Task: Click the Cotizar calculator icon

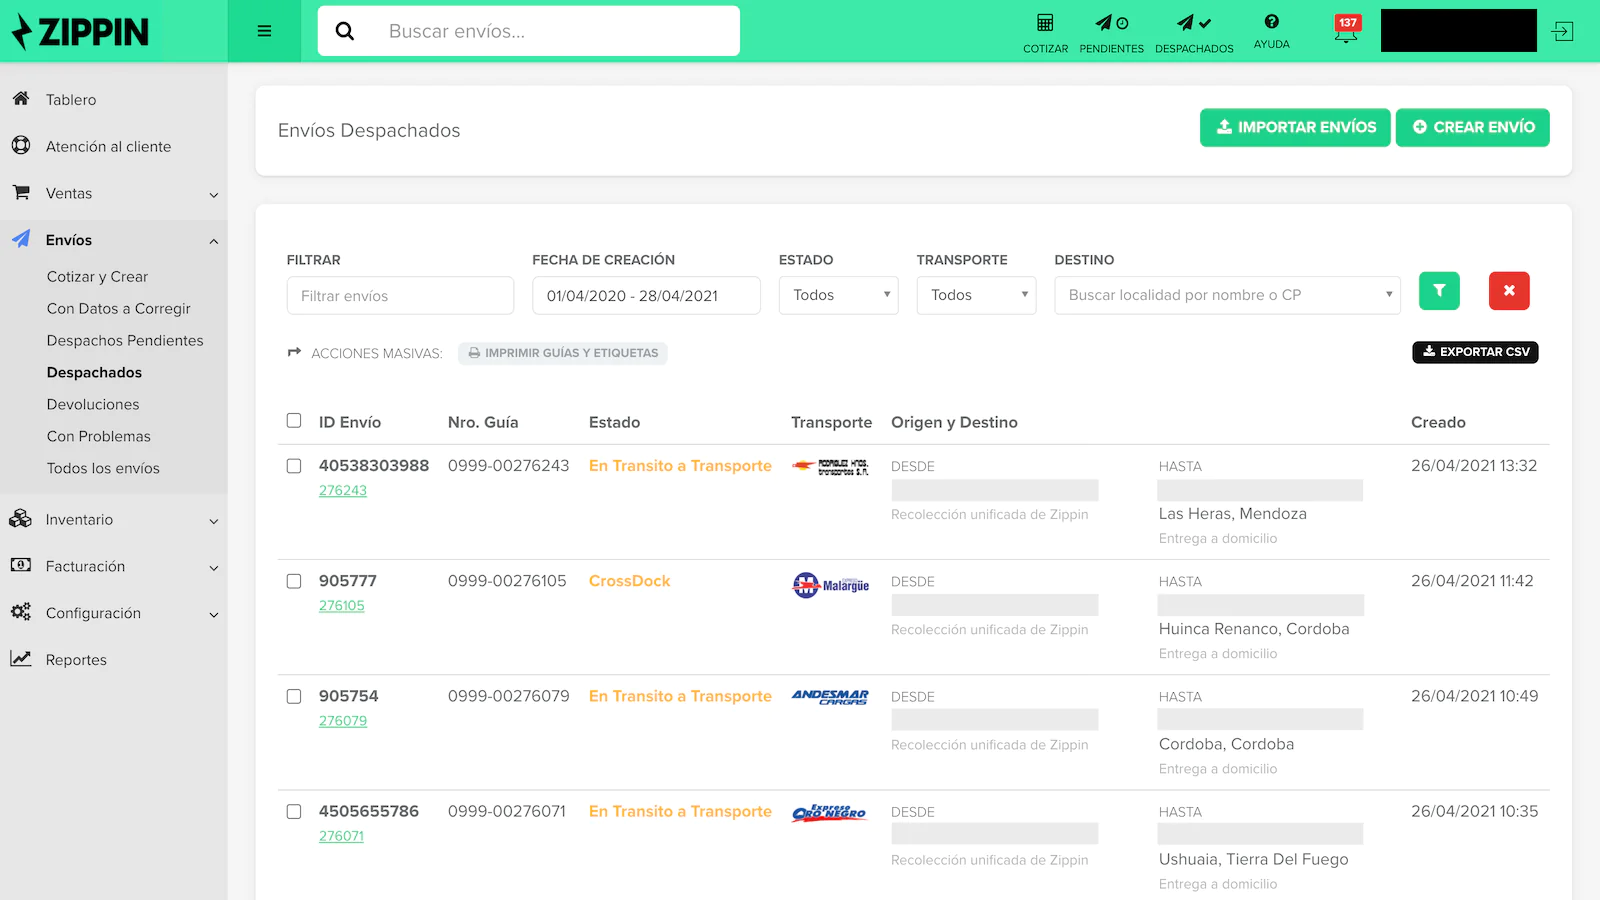Action: tap(1045, 24)
